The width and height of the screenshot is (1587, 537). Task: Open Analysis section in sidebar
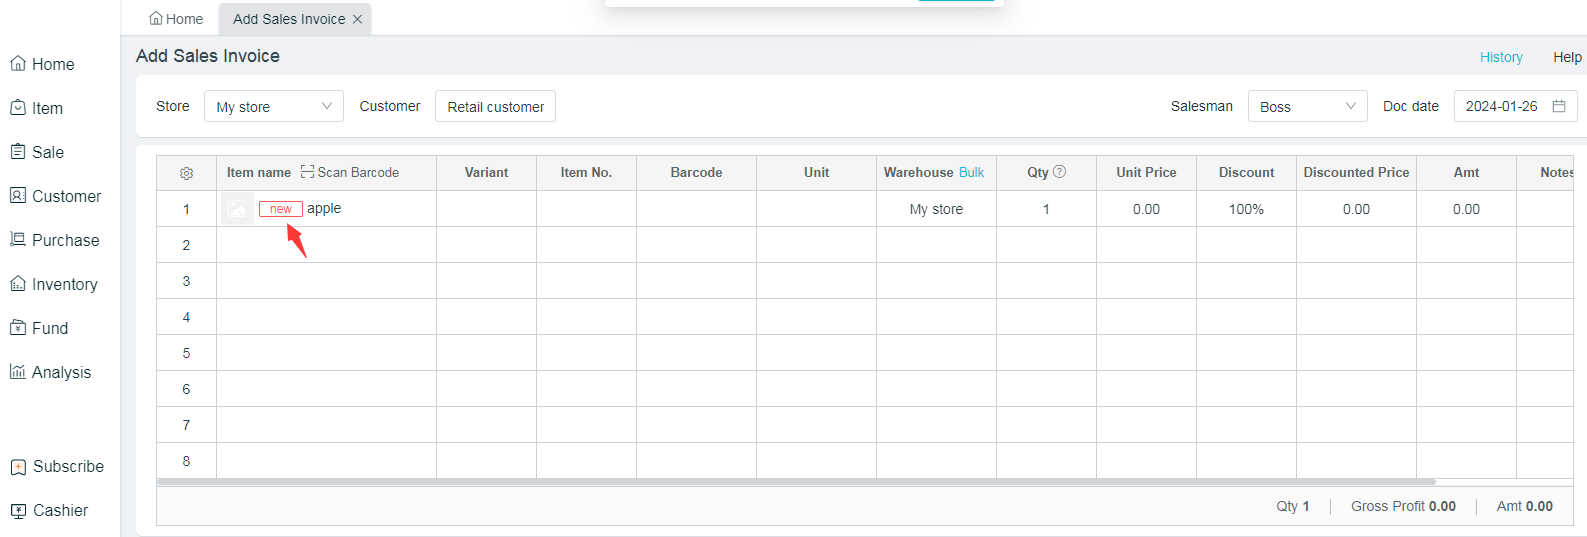51,372
